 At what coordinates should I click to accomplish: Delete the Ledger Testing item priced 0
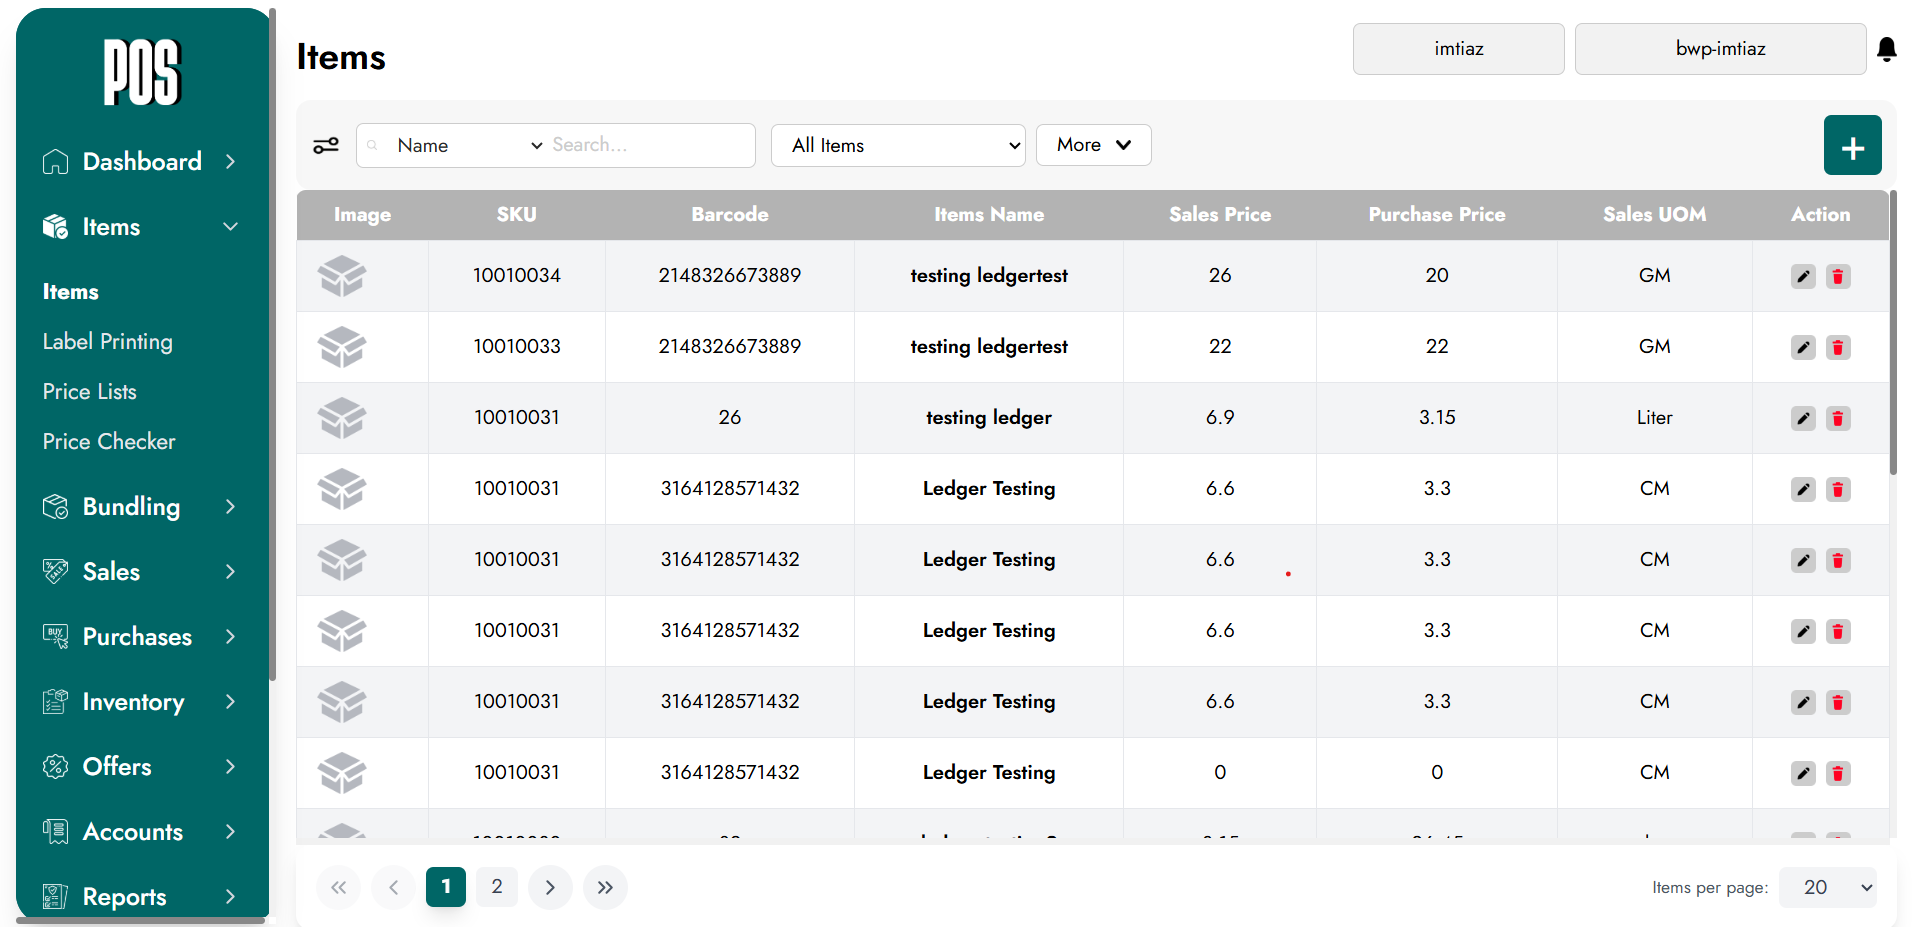1837,774
